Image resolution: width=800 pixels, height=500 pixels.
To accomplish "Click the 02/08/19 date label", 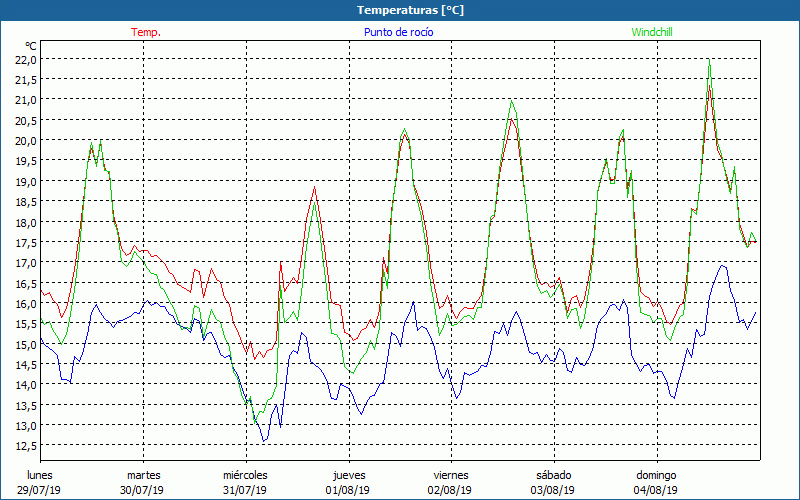I will click(449, 490).
